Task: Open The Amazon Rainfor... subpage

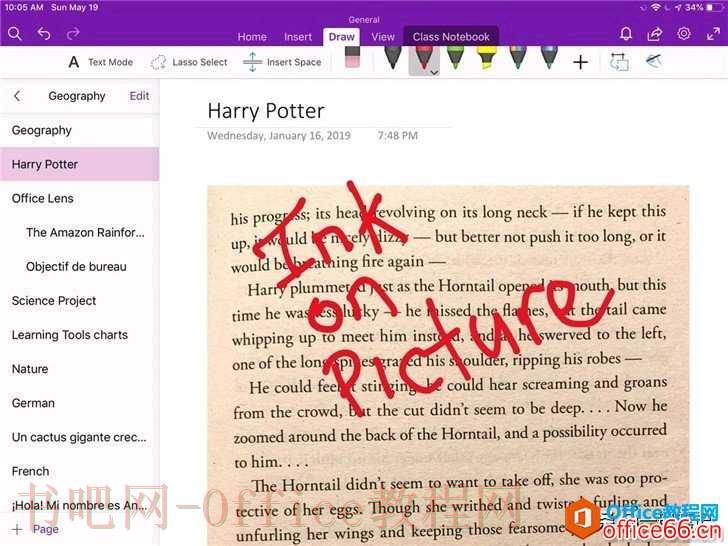Action: tap(79, 233)
